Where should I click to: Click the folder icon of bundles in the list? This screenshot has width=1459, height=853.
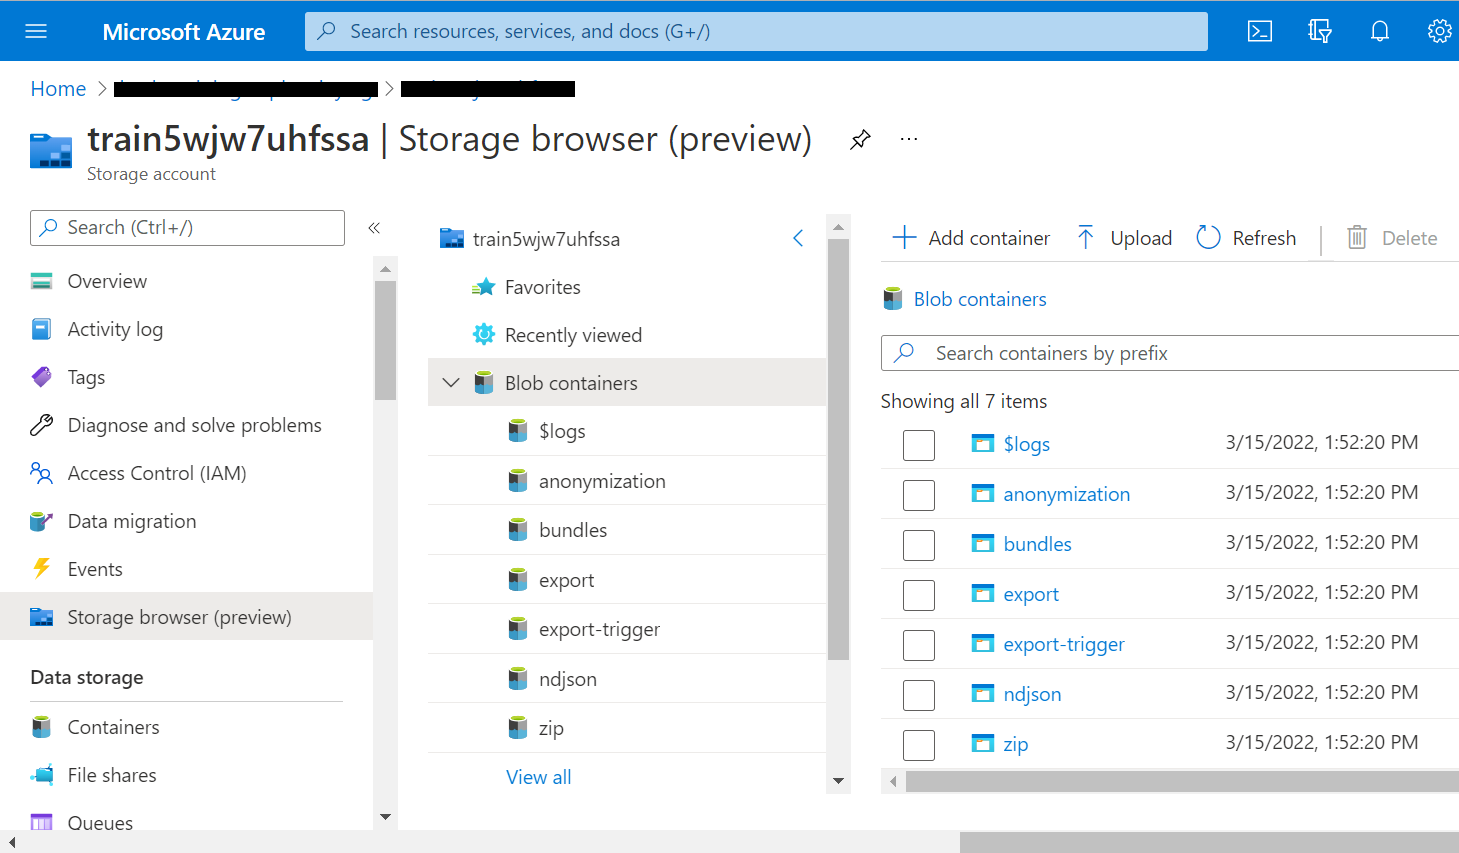coord(983,543)
